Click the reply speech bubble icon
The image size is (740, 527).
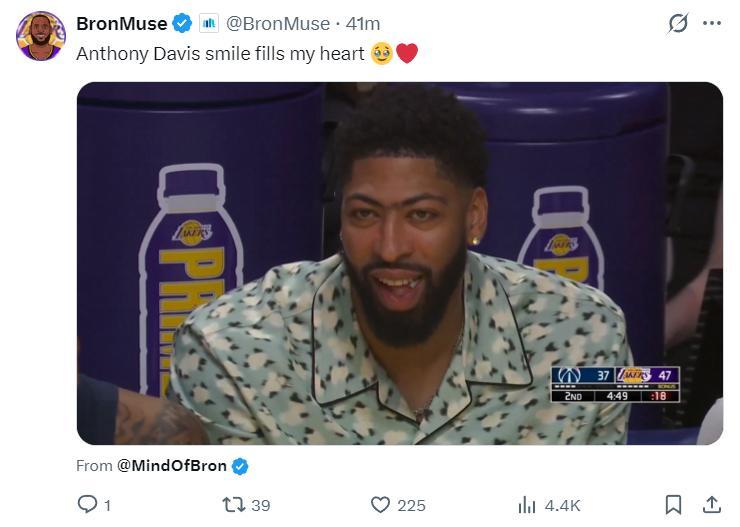click(x=88, y=505)
